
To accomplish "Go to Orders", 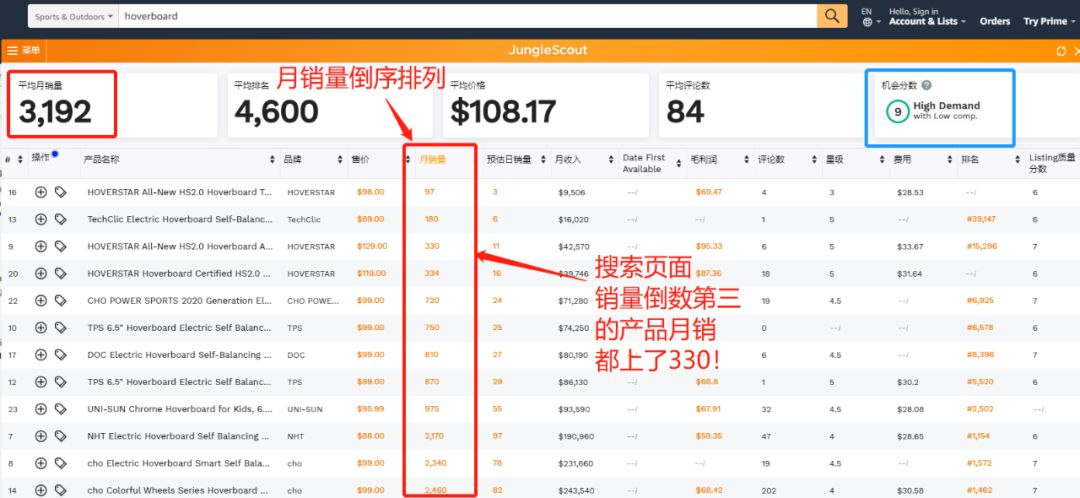I will click(x=995, y=21).
